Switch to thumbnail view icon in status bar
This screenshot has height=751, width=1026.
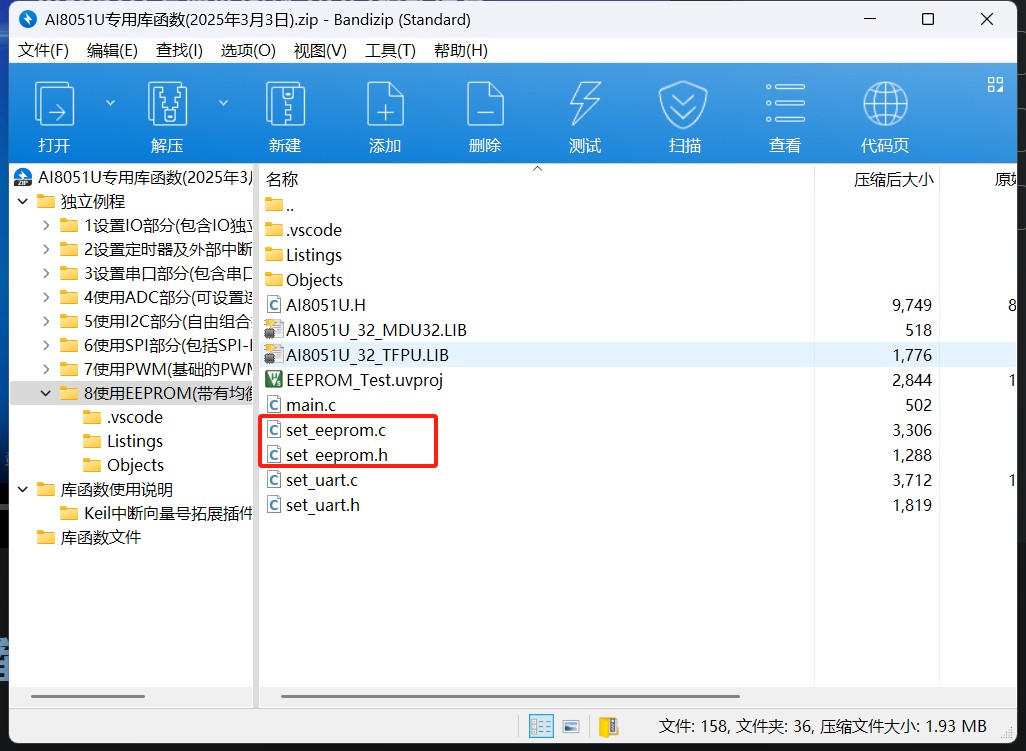571,726
